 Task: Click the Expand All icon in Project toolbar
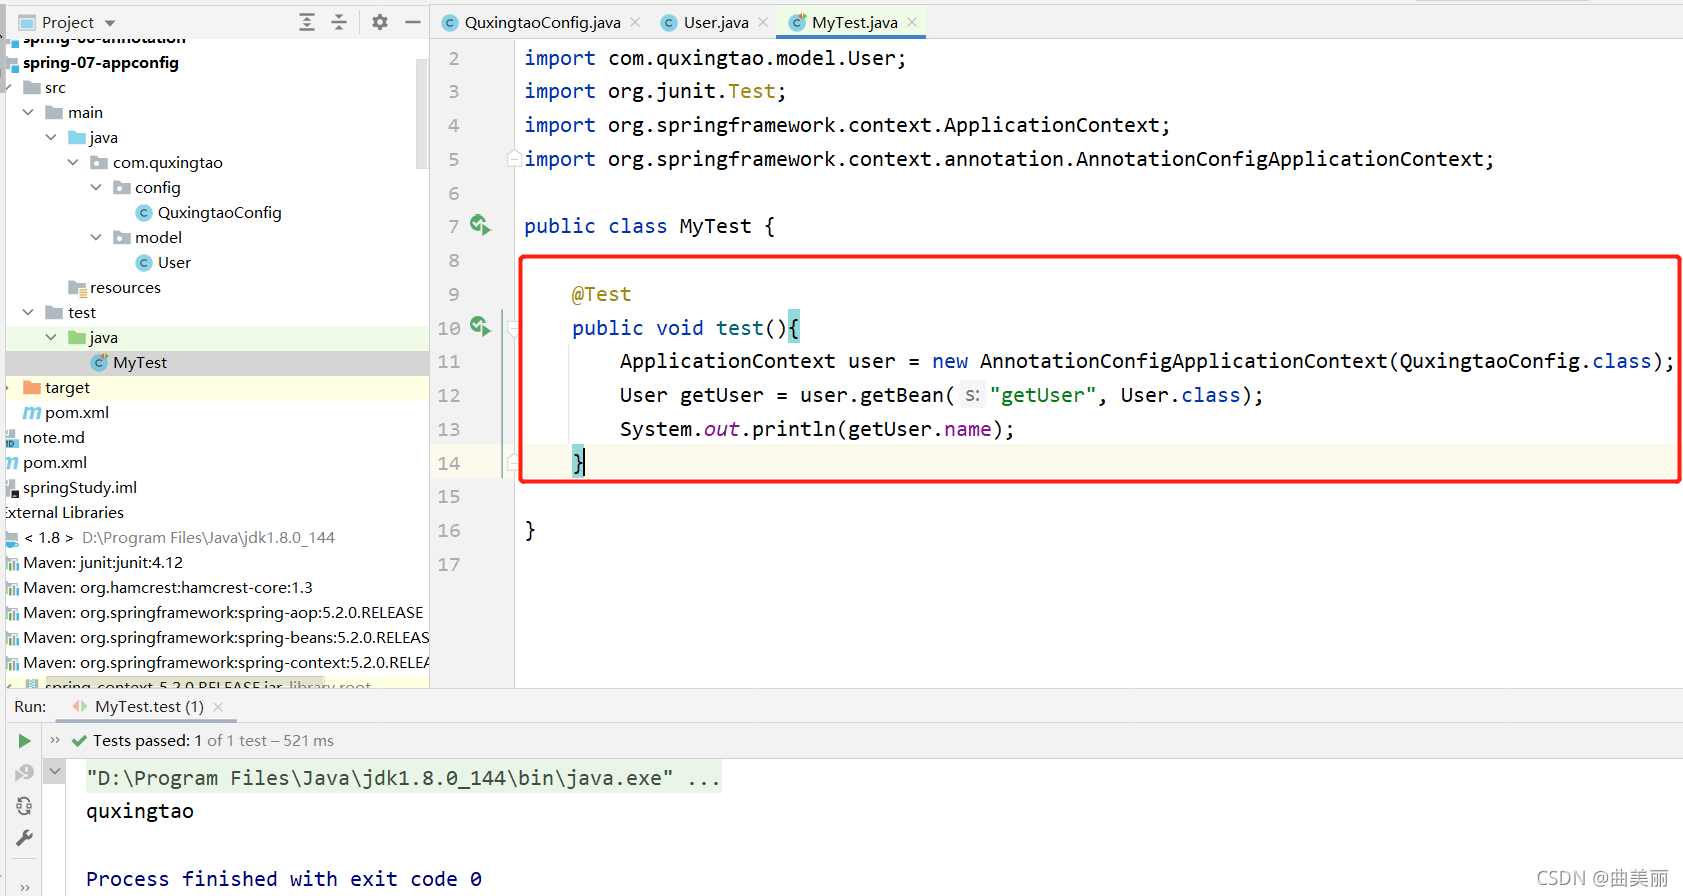307,22
